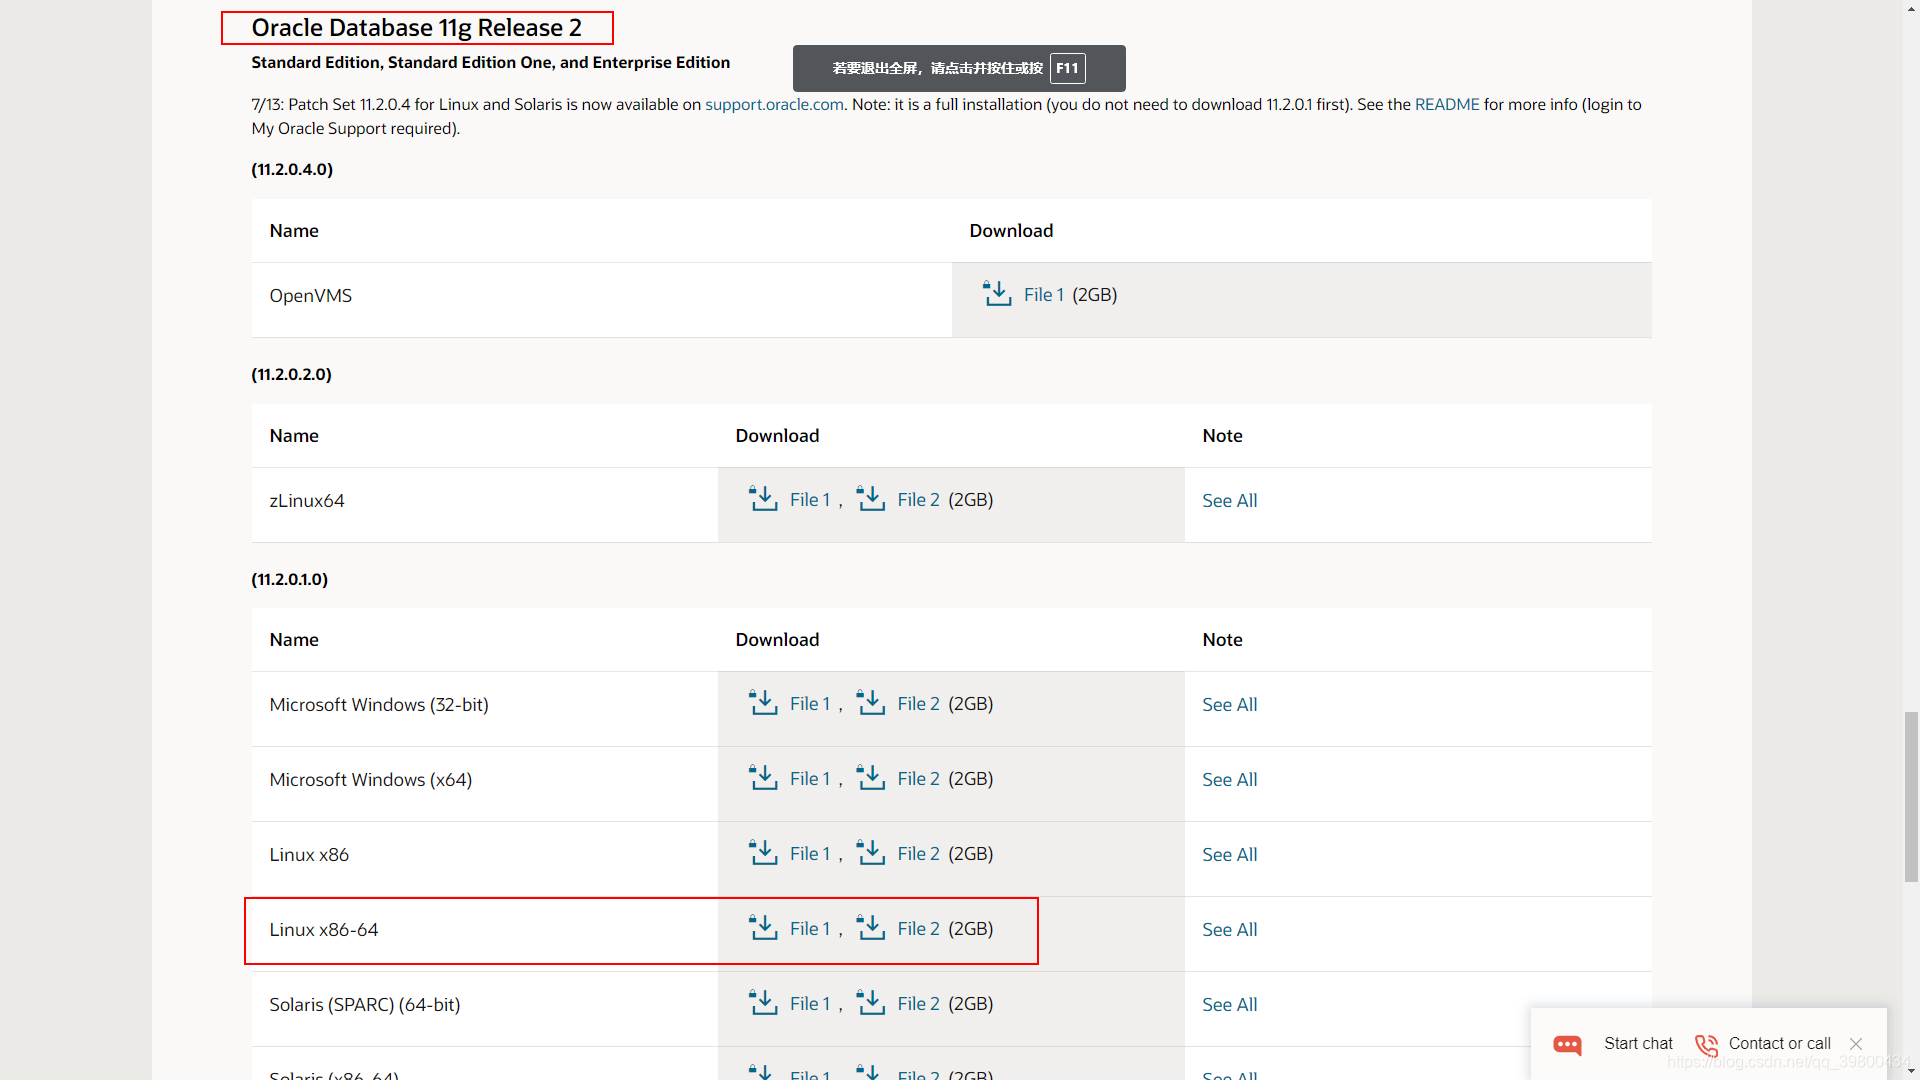Open the support.oracle.com link
The image size is (1920, 1080).
pyautogui.click(x=774, y=104)
